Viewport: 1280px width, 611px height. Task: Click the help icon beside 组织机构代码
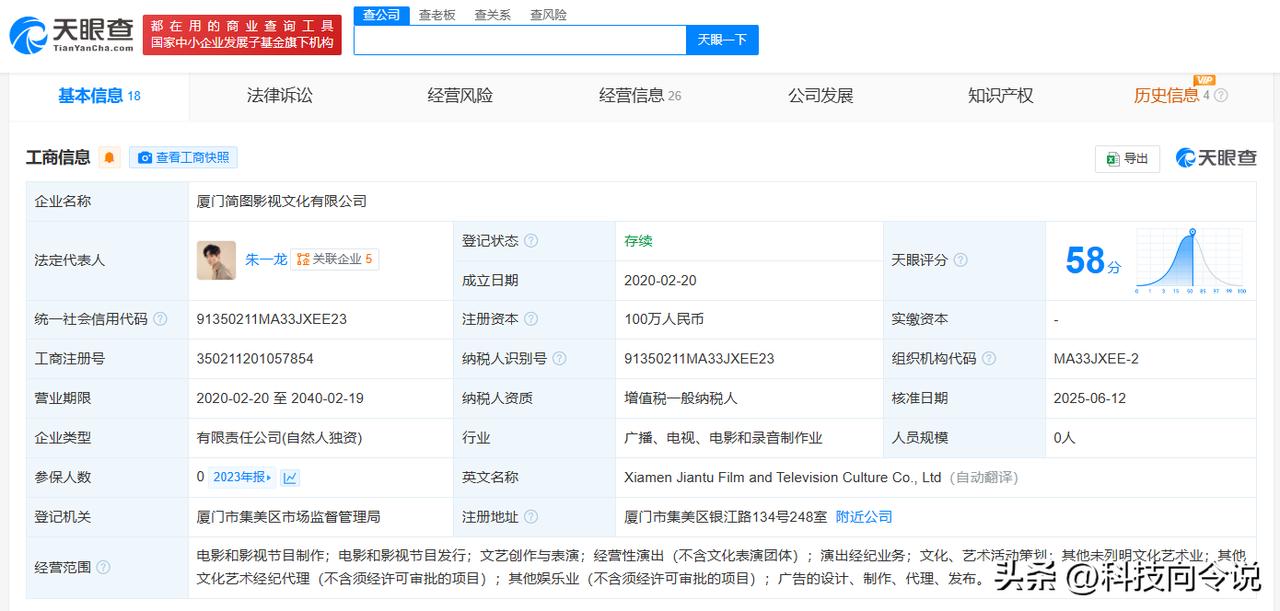coord(988,359)
